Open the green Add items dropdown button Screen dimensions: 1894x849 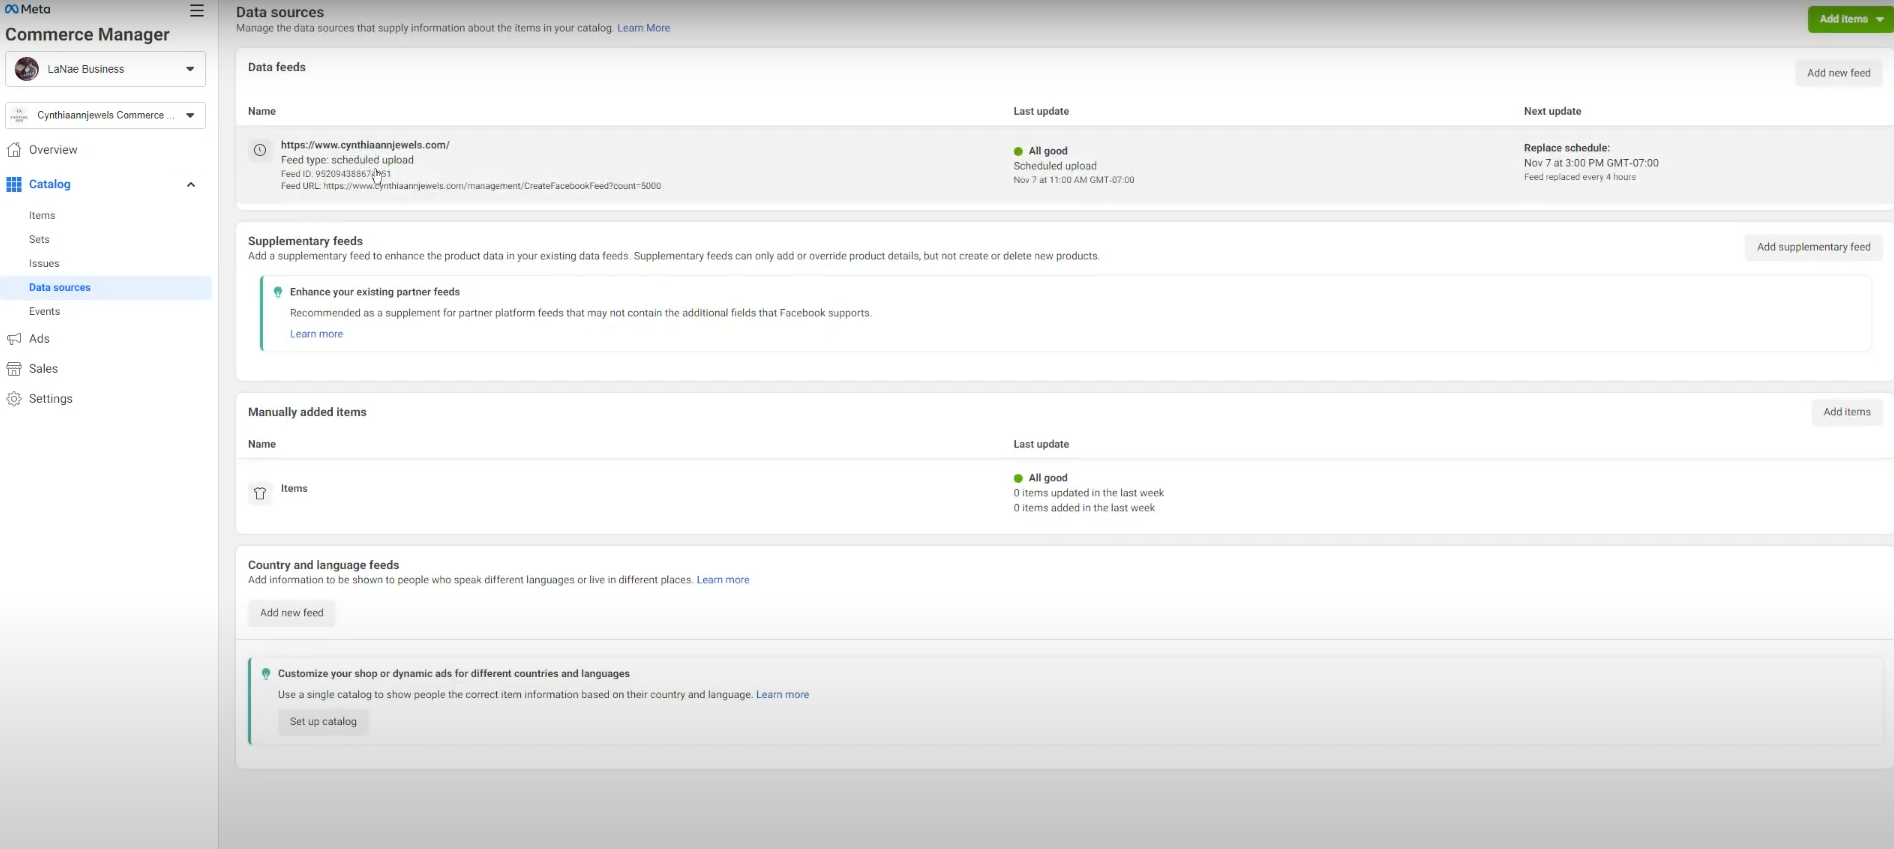(x=1850, y=19)
